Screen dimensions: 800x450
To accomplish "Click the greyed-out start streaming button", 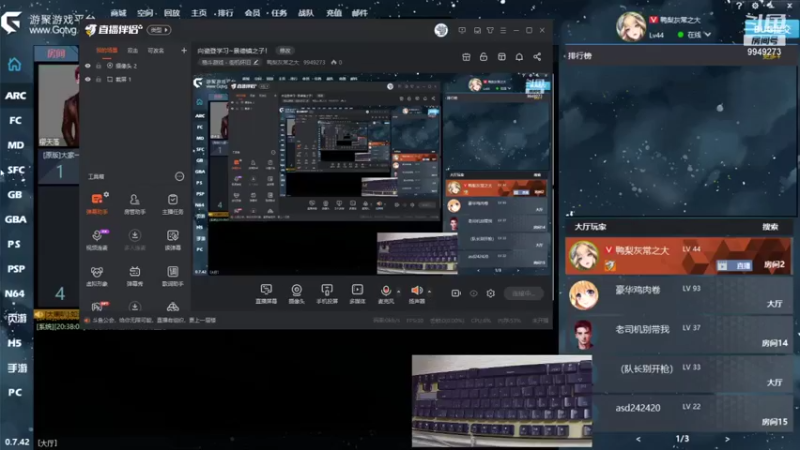I will click(523, 293).
